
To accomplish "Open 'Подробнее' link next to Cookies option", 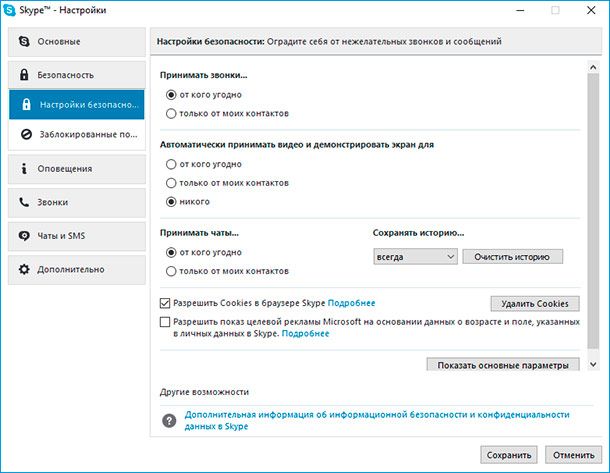I will coord(351,303).
